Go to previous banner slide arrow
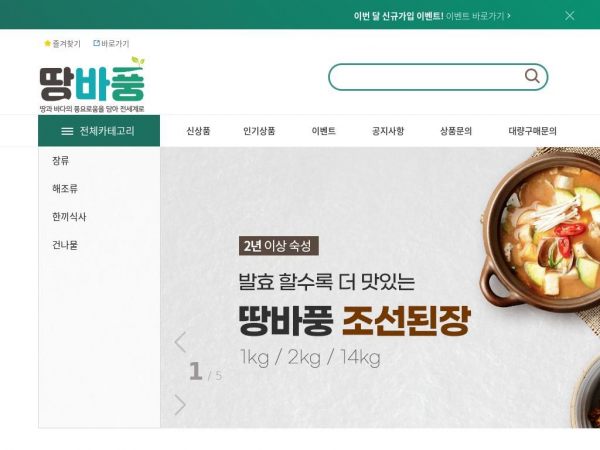 tap(180, 342)
